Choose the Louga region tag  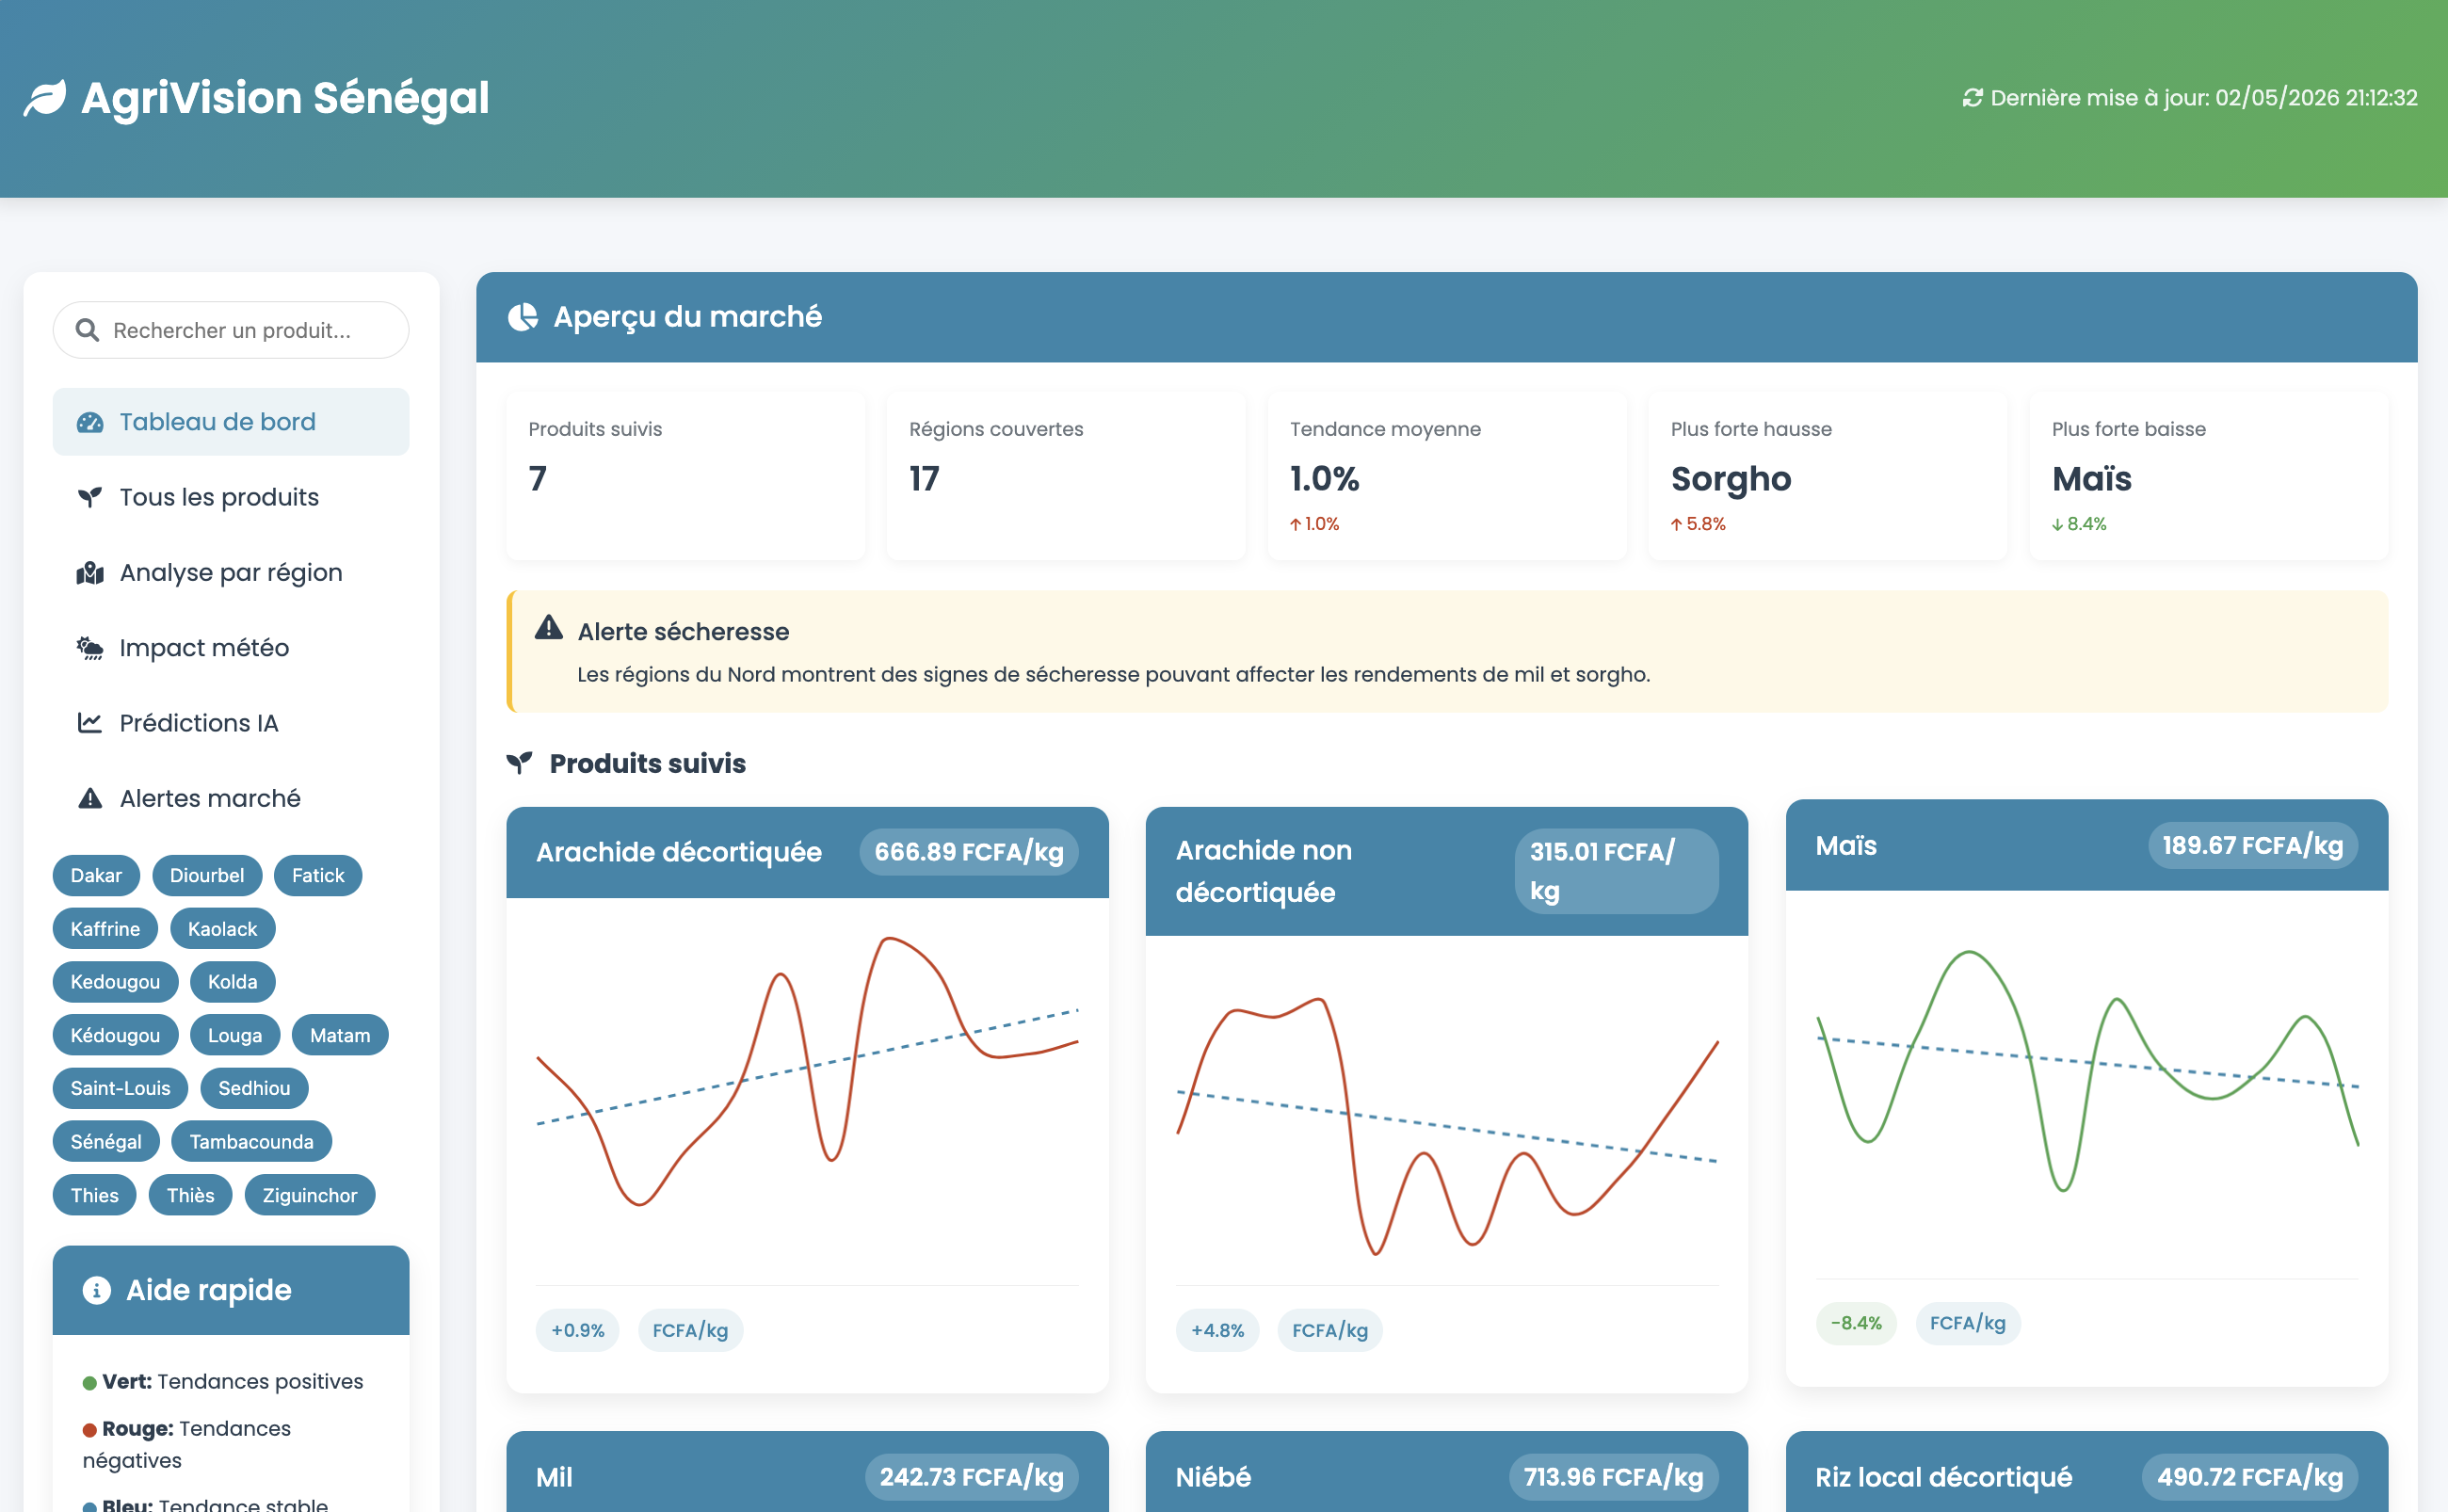tap(235, 1035)
